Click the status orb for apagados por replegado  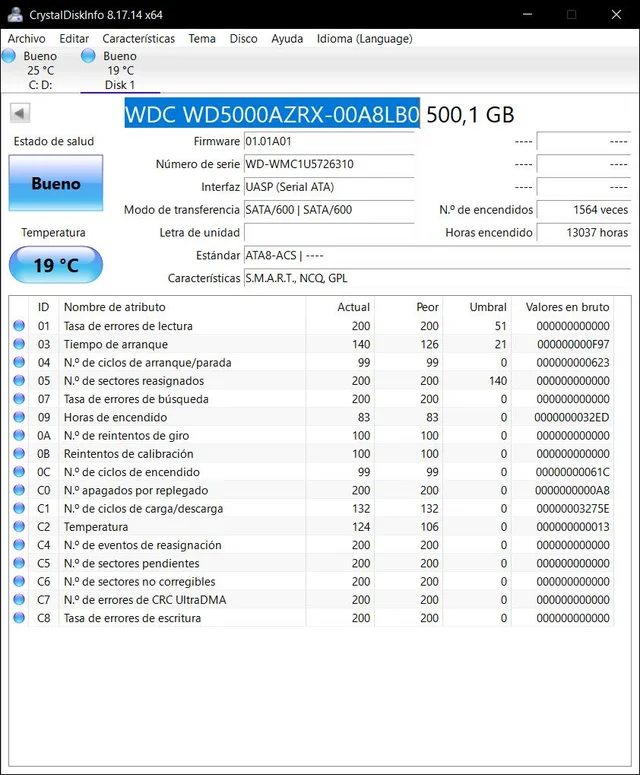point(19,490)
